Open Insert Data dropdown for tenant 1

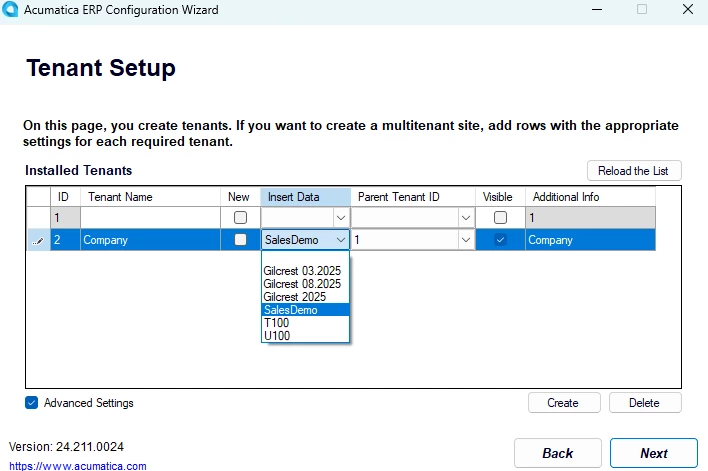[341, 218]
